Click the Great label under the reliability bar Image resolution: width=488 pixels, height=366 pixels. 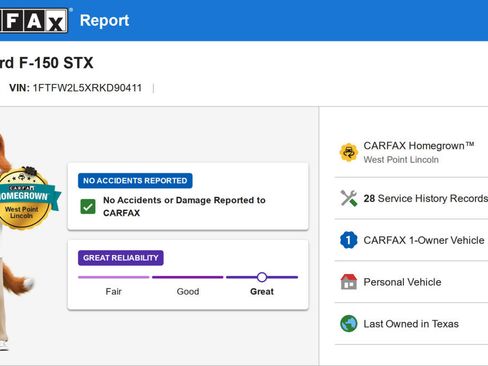(x=262, y=292)
